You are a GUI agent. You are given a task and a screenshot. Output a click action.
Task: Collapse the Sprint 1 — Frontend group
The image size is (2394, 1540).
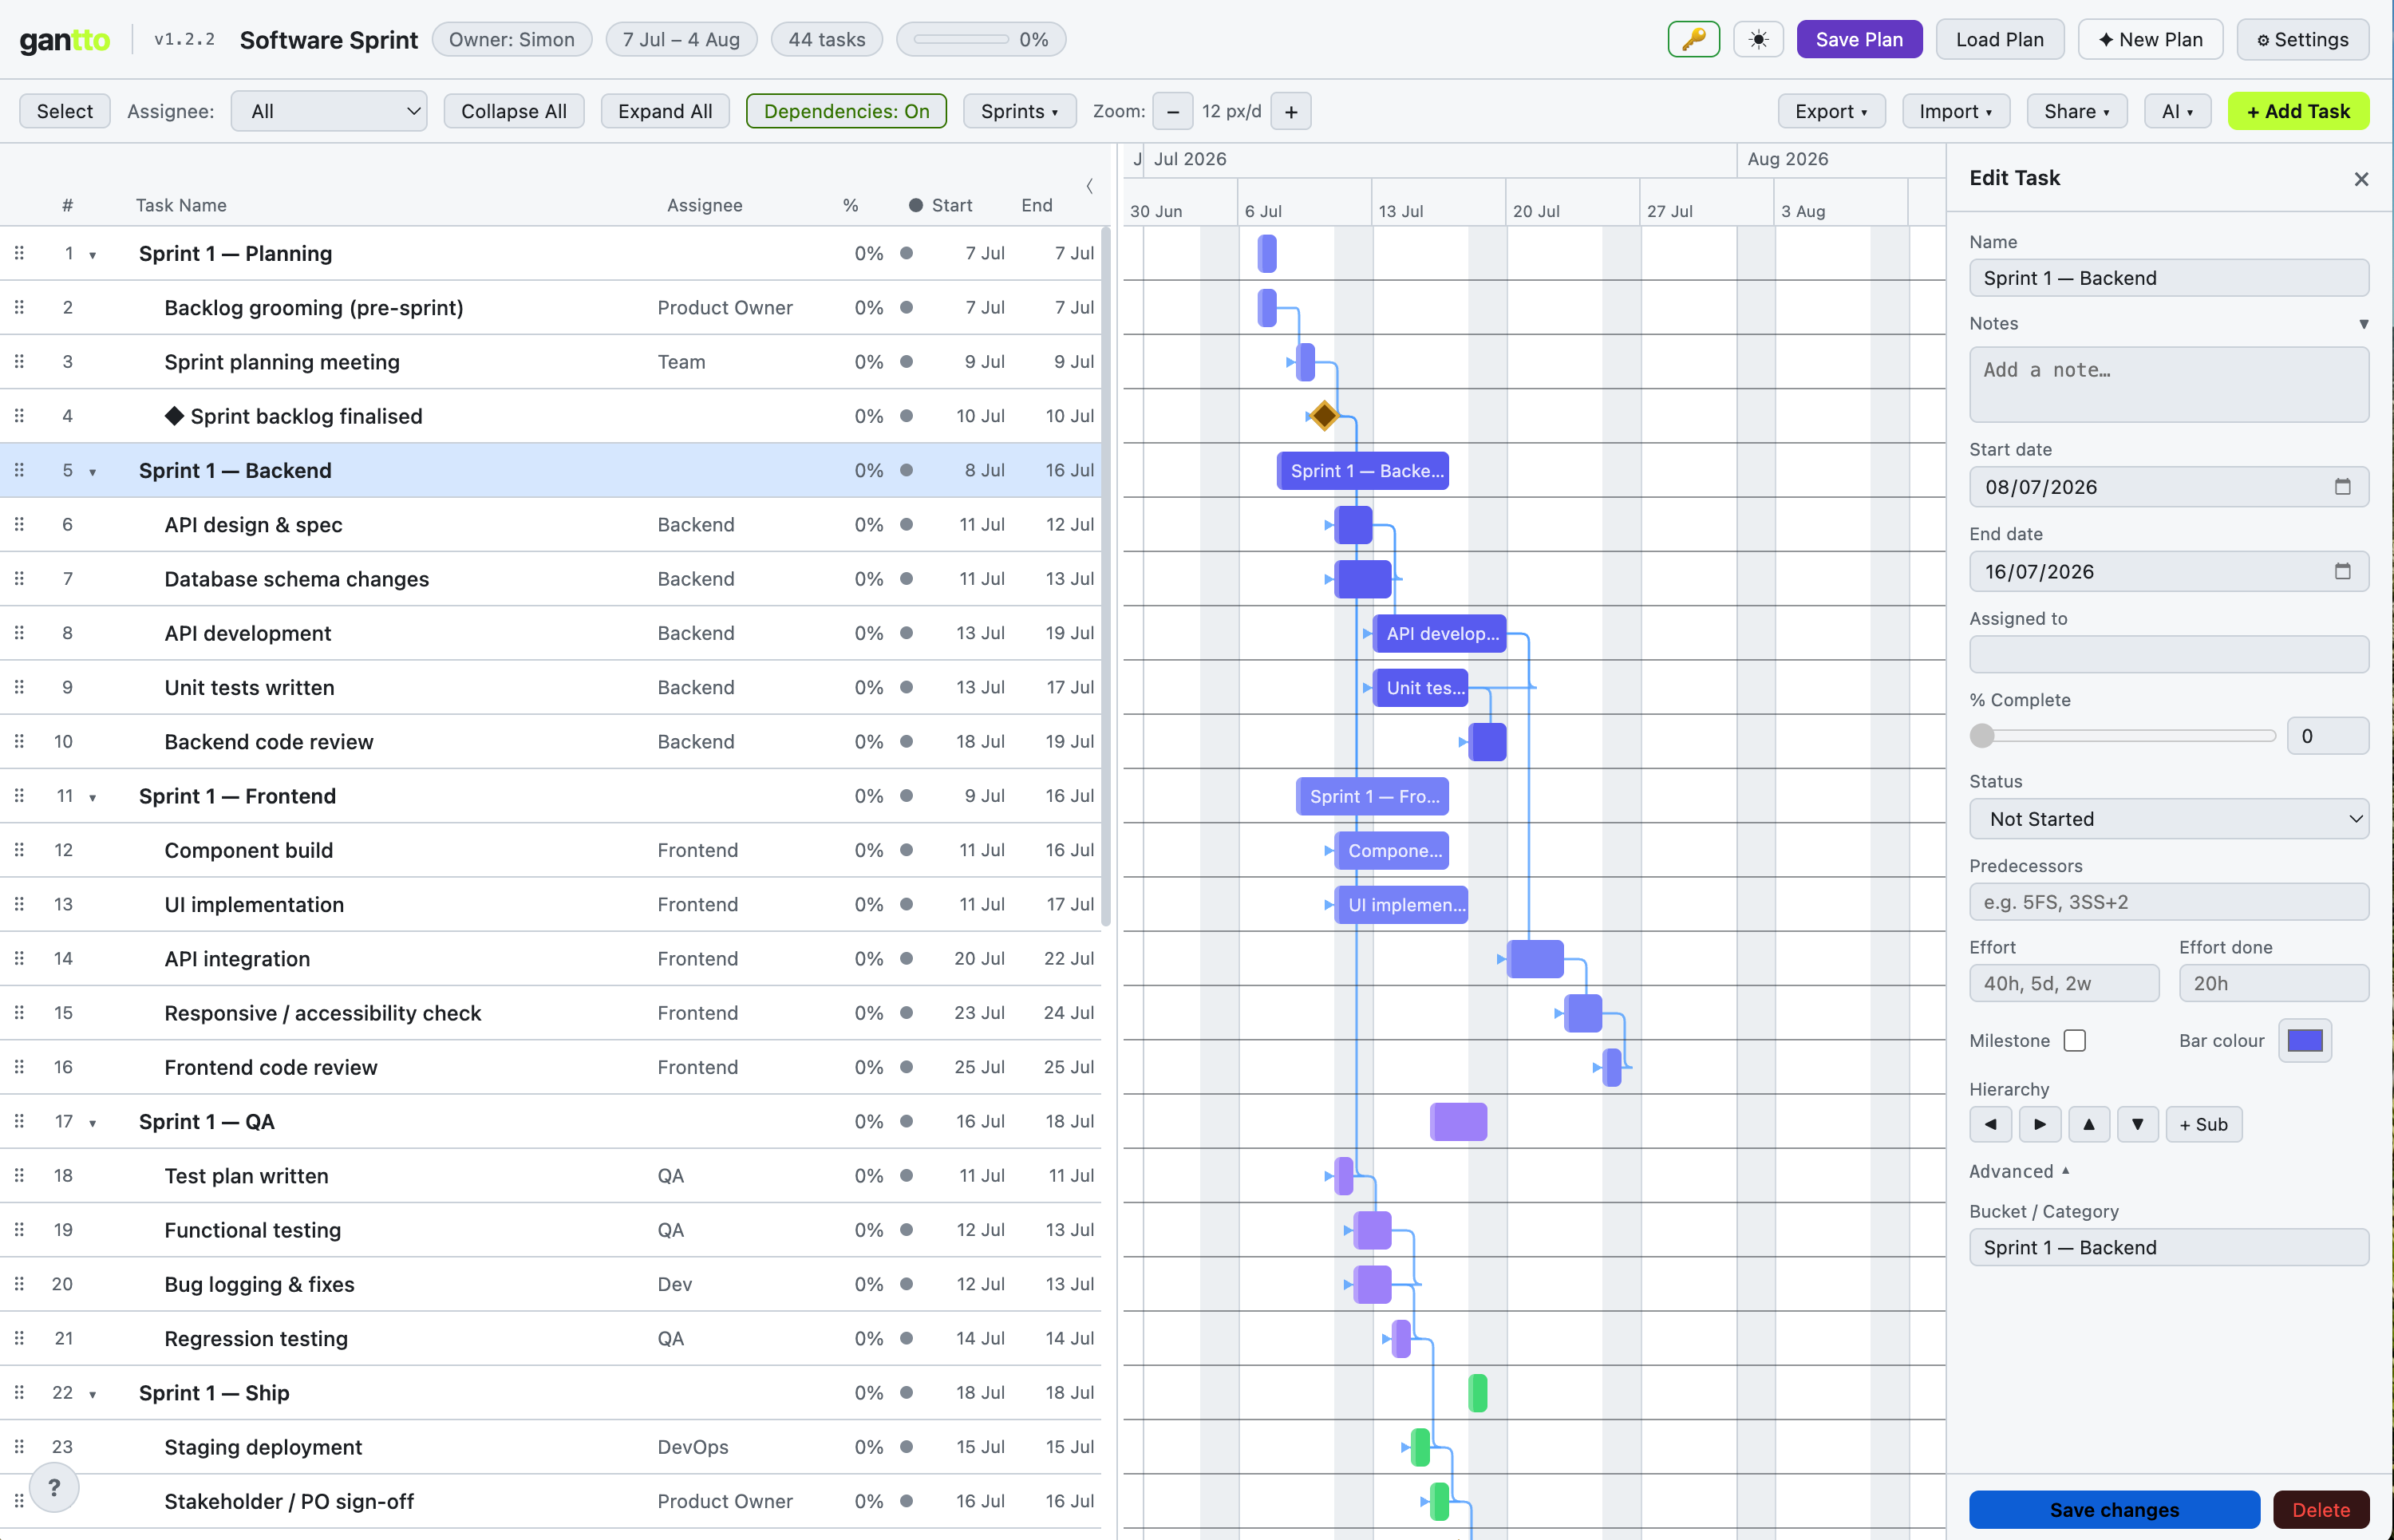point(92,798)
